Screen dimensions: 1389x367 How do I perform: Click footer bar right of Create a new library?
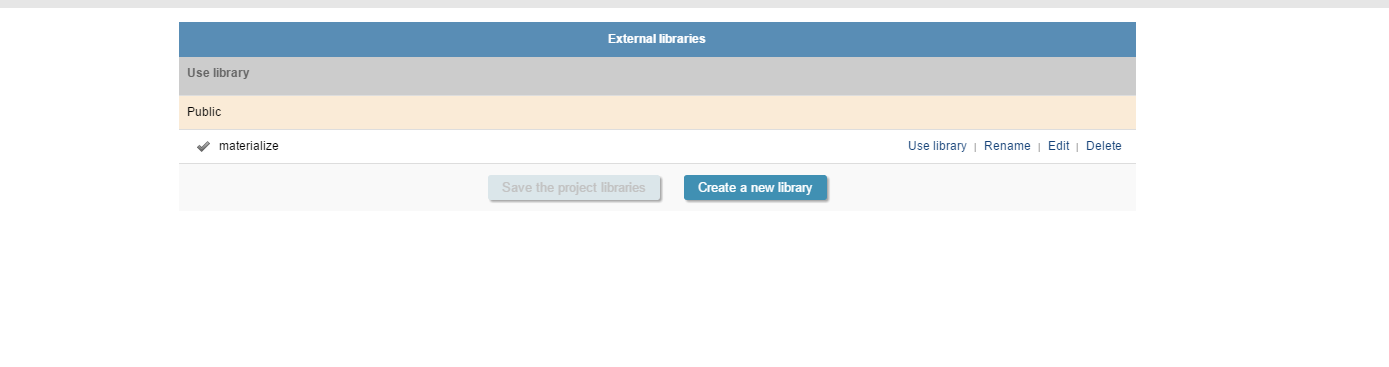982,187
